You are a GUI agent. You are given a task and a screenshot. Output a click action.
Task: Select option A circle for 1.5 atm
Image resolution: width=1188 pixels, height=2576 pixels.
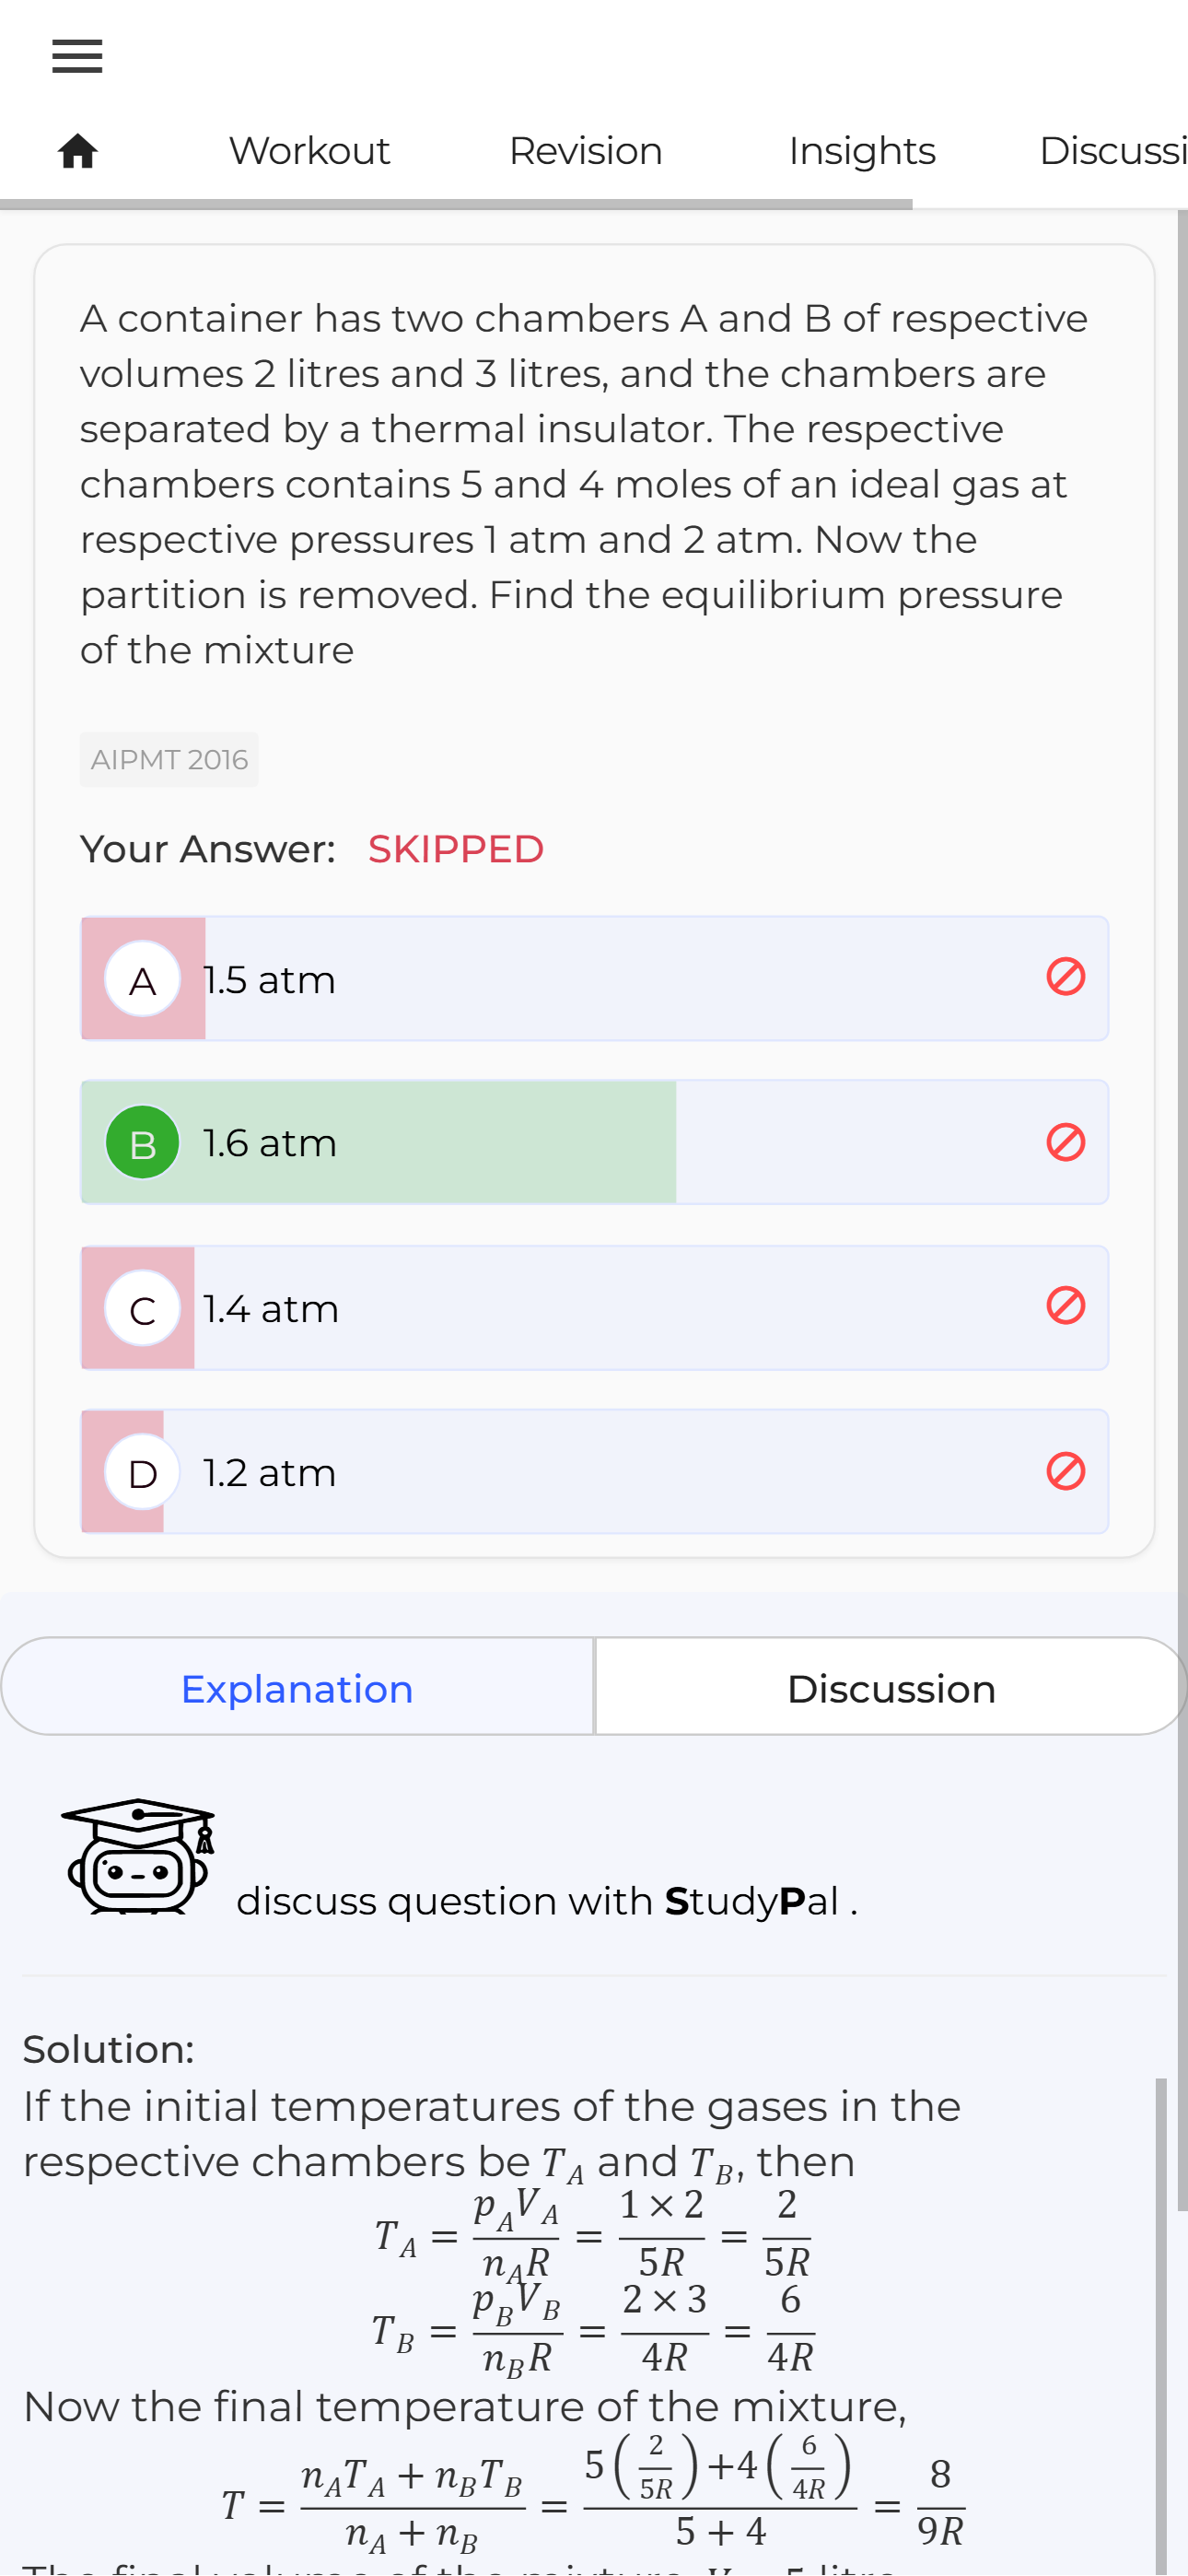point(143,979)
